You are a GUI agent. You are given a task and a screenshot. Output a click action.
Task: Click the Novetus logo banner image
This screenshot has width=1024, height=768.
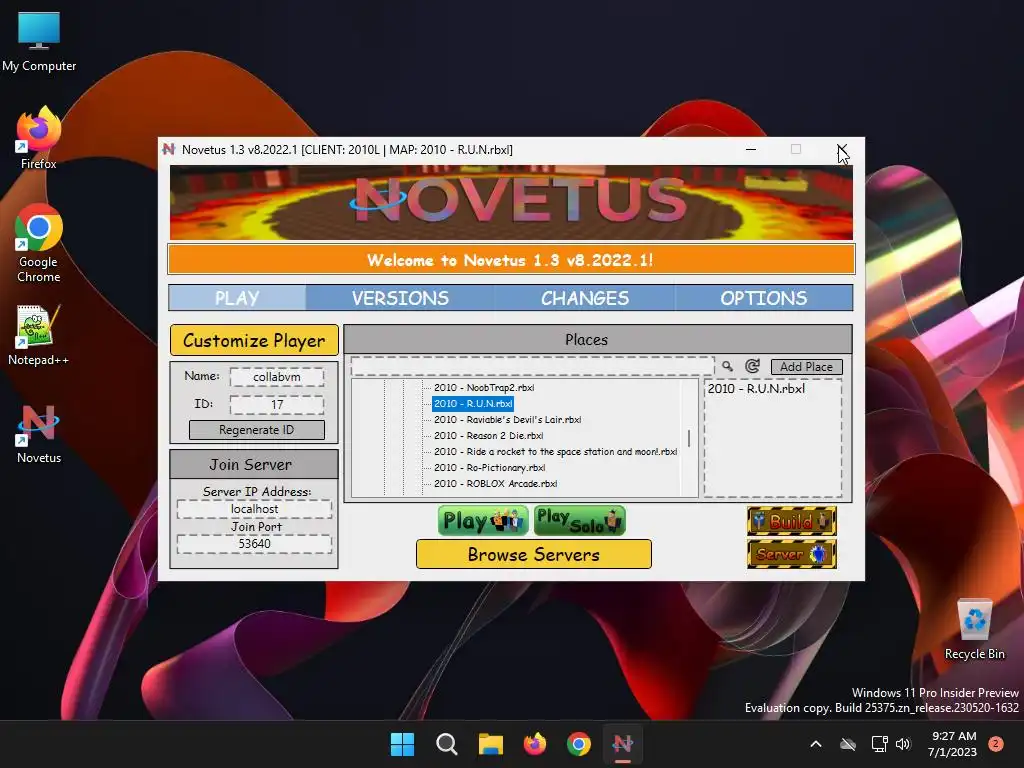(x=511, y=202)
